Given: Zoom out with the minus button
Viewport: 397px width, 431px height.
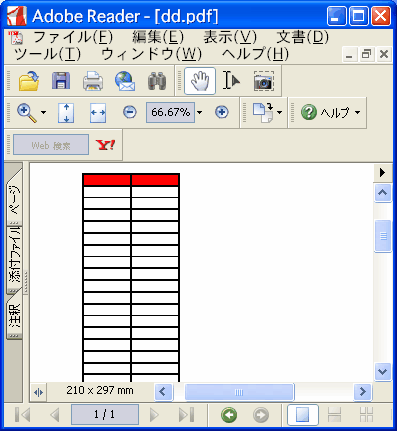Looking at the screenshot, I should [130, 112].
